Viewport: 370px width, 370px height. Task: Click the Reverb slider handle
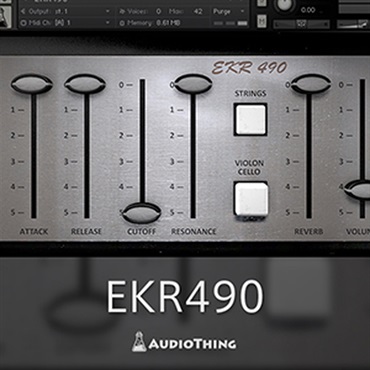click(310, 84)
